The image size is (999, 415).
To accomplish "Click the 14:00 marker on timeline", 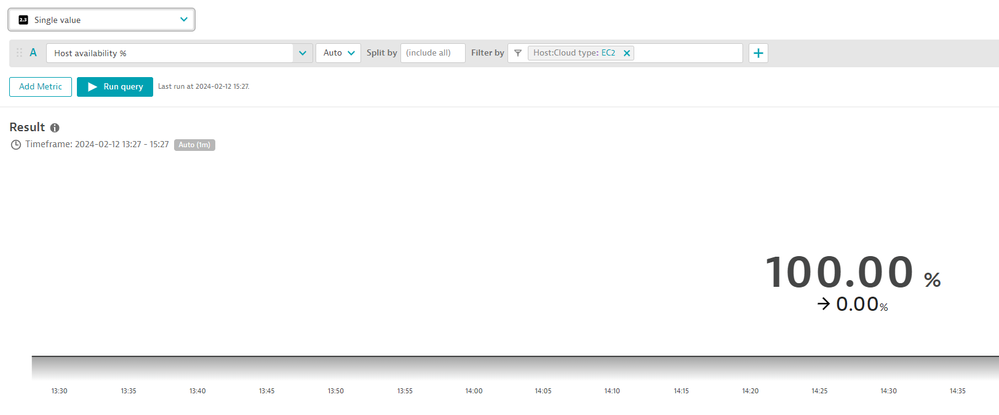I will 474,391.
